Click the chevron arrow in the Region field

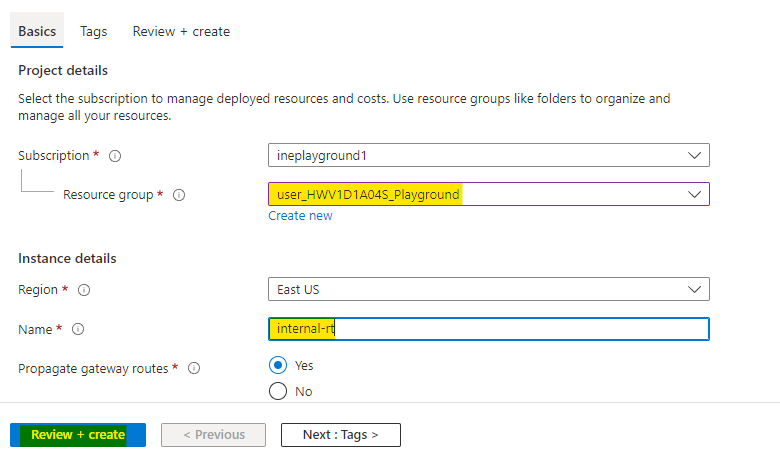(x=694, y=289)
